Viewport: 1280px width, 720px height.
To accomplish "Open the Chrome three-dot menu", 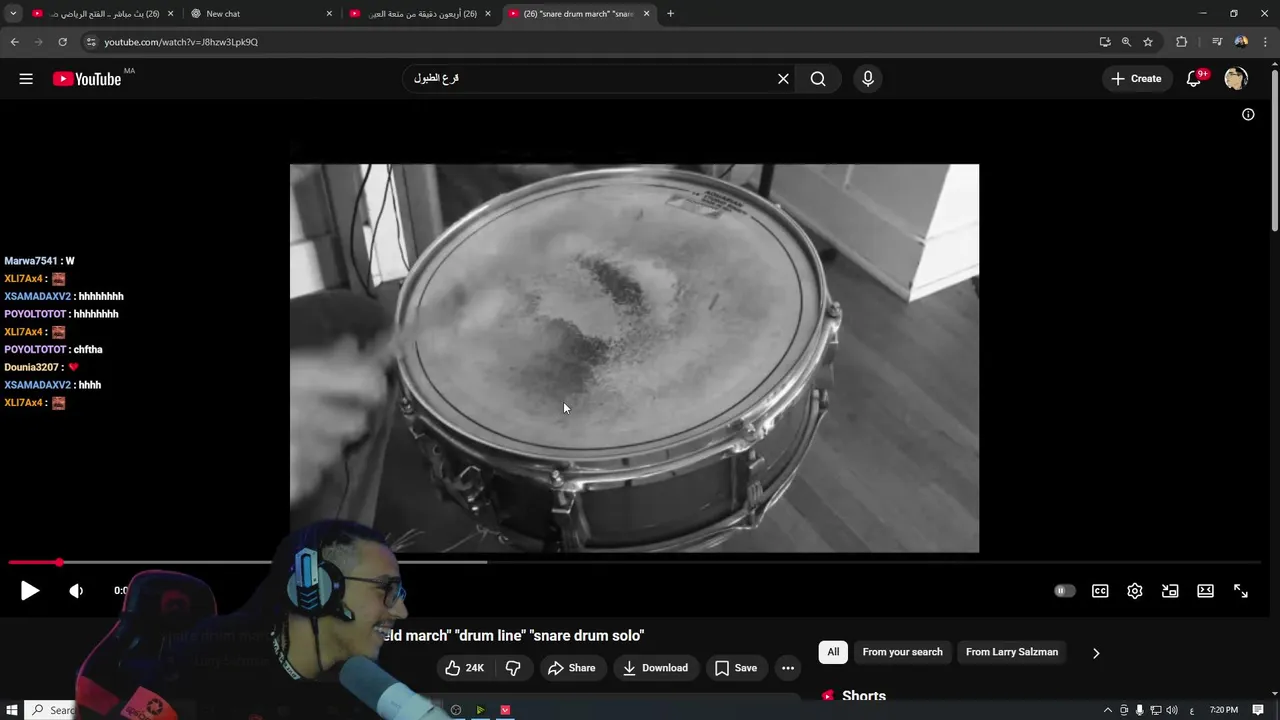I will (x=1265, y=42).
